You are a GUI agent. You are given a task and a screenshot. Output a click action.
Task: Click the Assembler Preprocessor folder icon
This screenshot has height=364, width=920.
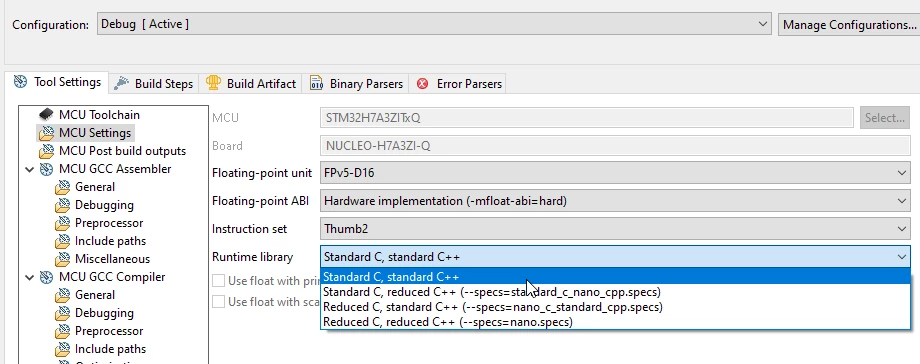62,223
